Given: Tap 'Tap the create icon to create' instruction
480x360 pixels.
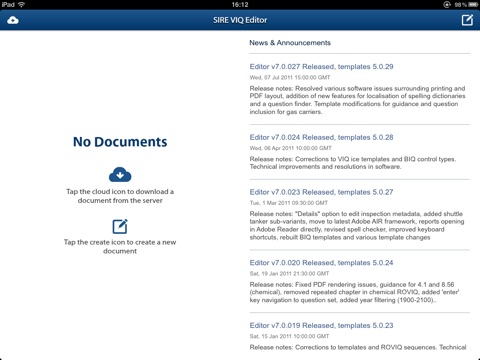Looking at the screenshot, I should click(x=120, y=247).
